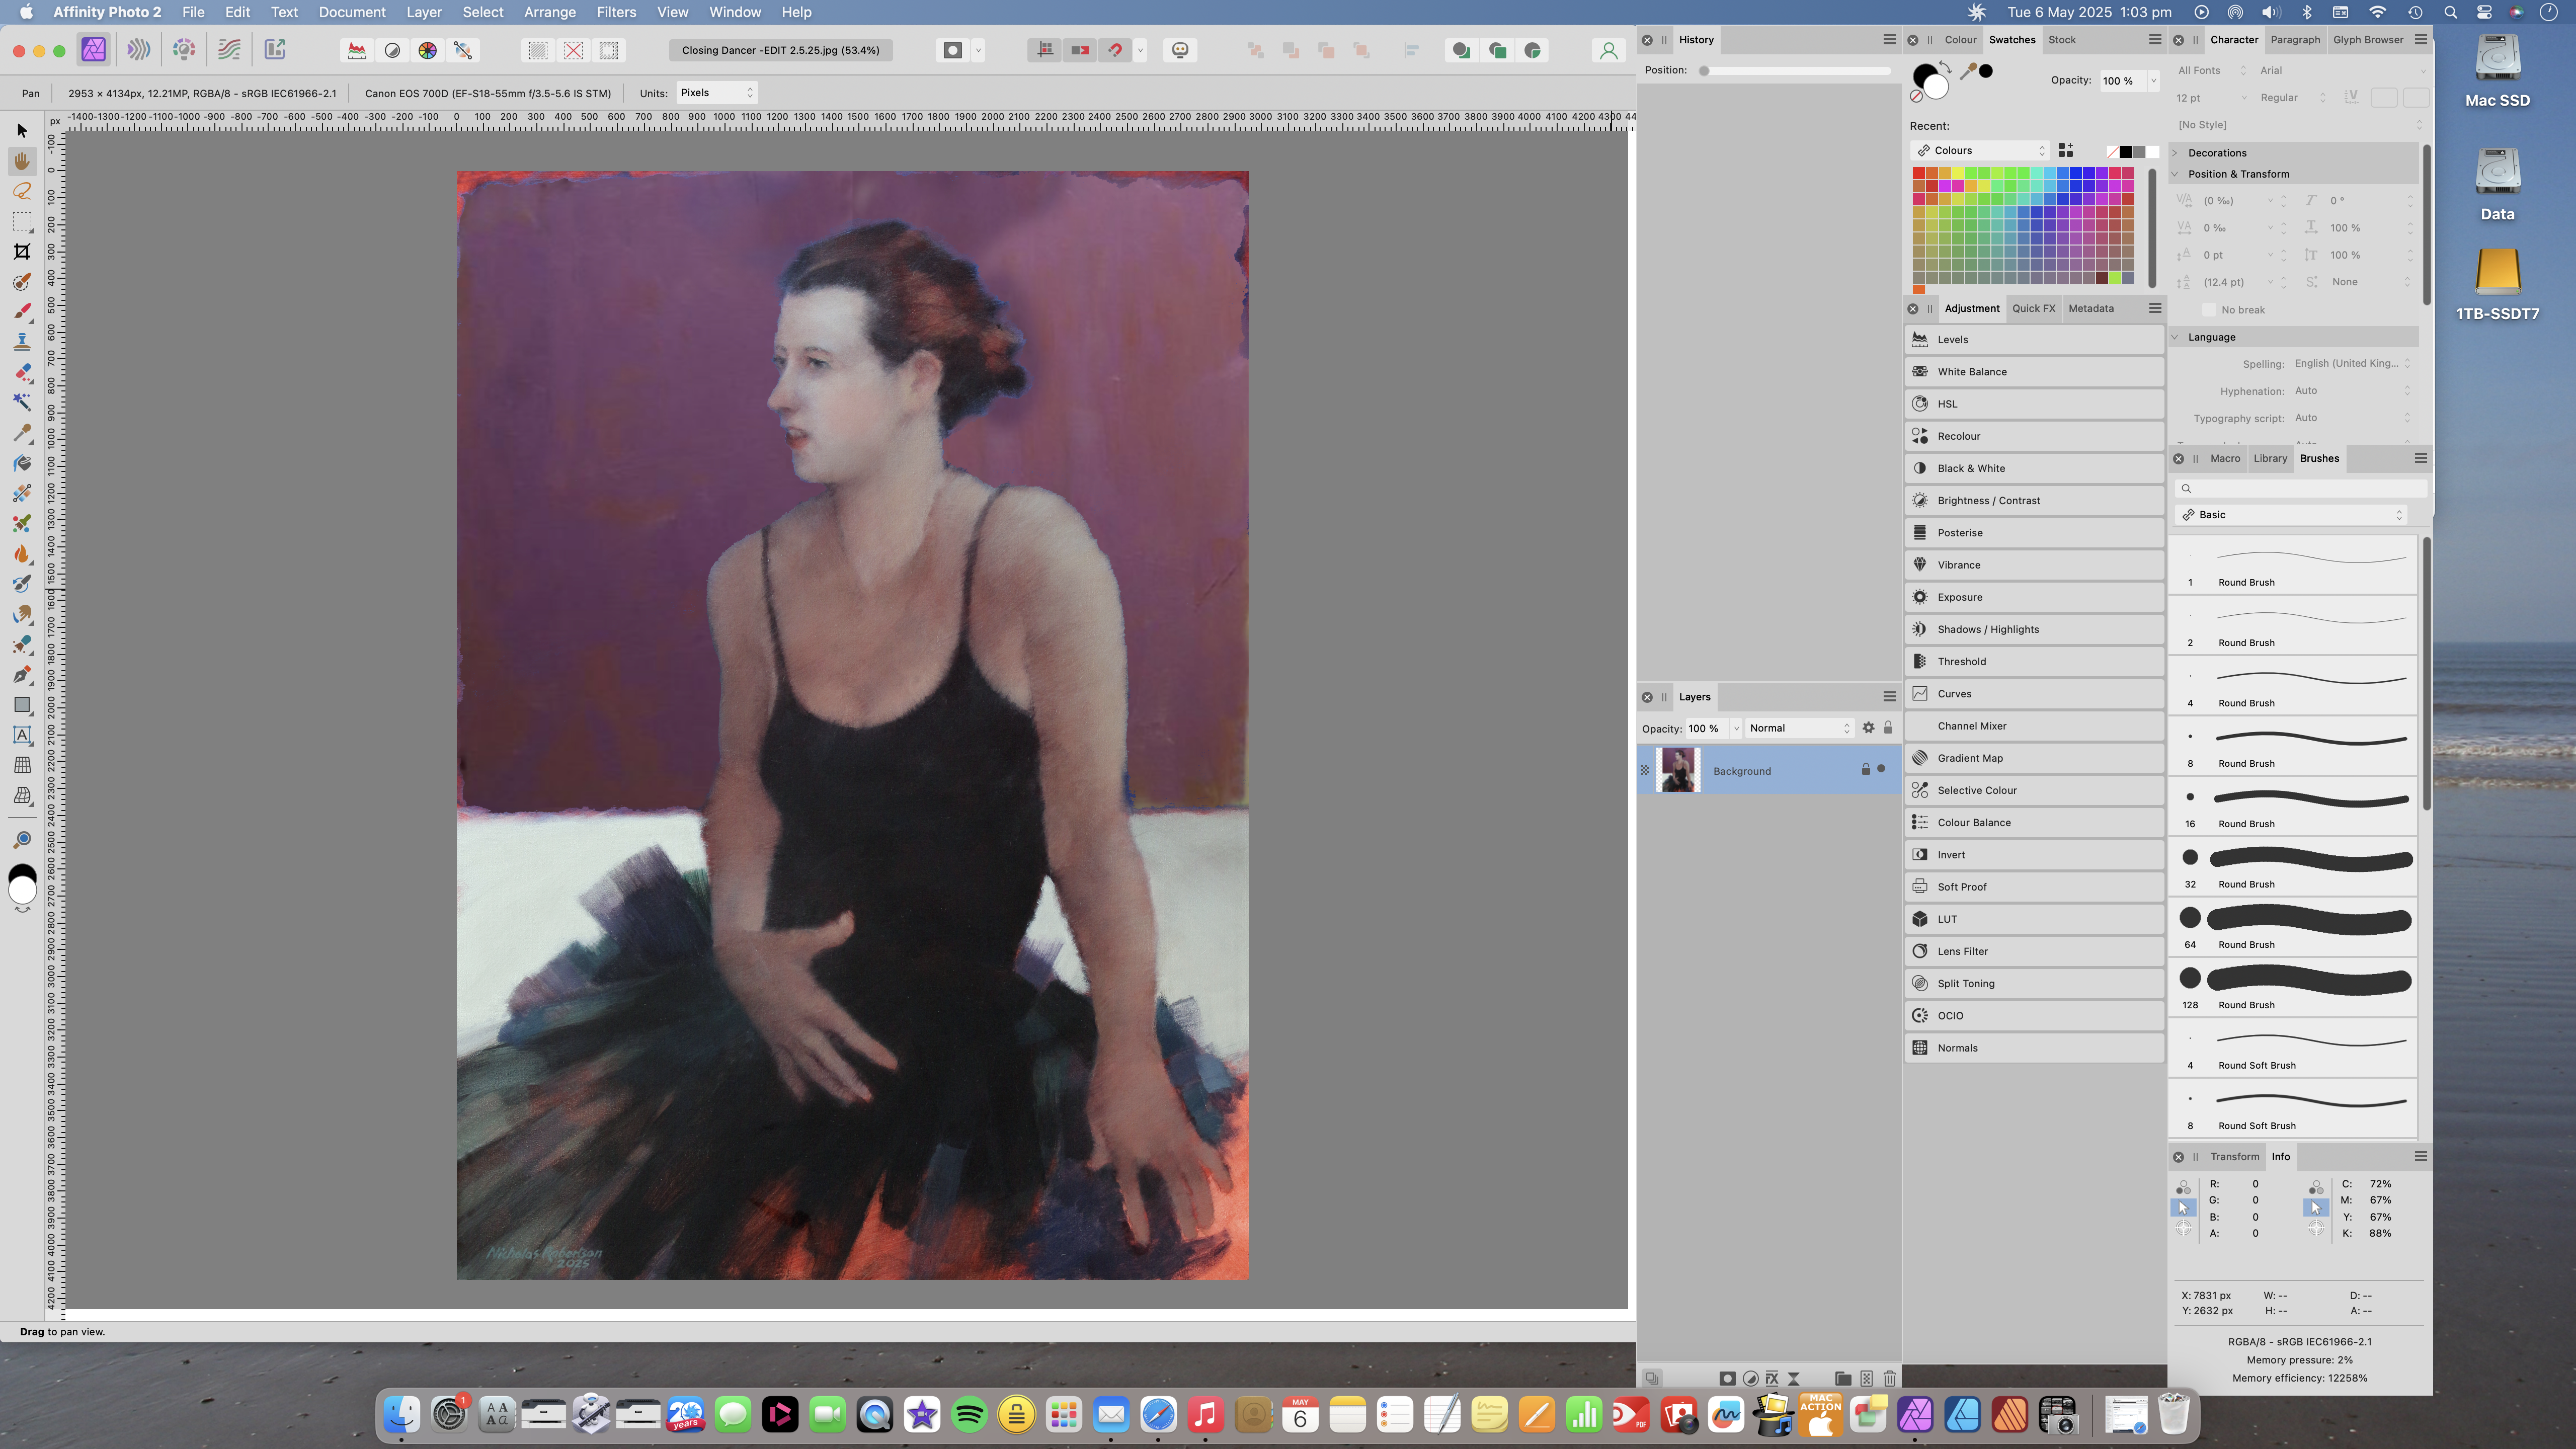Select the Freehand Selection lasso tool
Image resolution: width=2576 pixels, height=1449 pixels.
point(22,191)
